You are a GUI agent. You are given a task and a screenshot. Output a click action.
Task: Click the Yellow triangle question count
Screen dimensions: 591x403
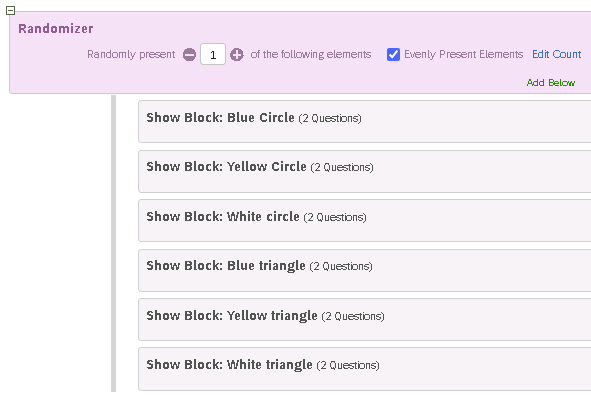pyautogui.click(x=353, y=316)
